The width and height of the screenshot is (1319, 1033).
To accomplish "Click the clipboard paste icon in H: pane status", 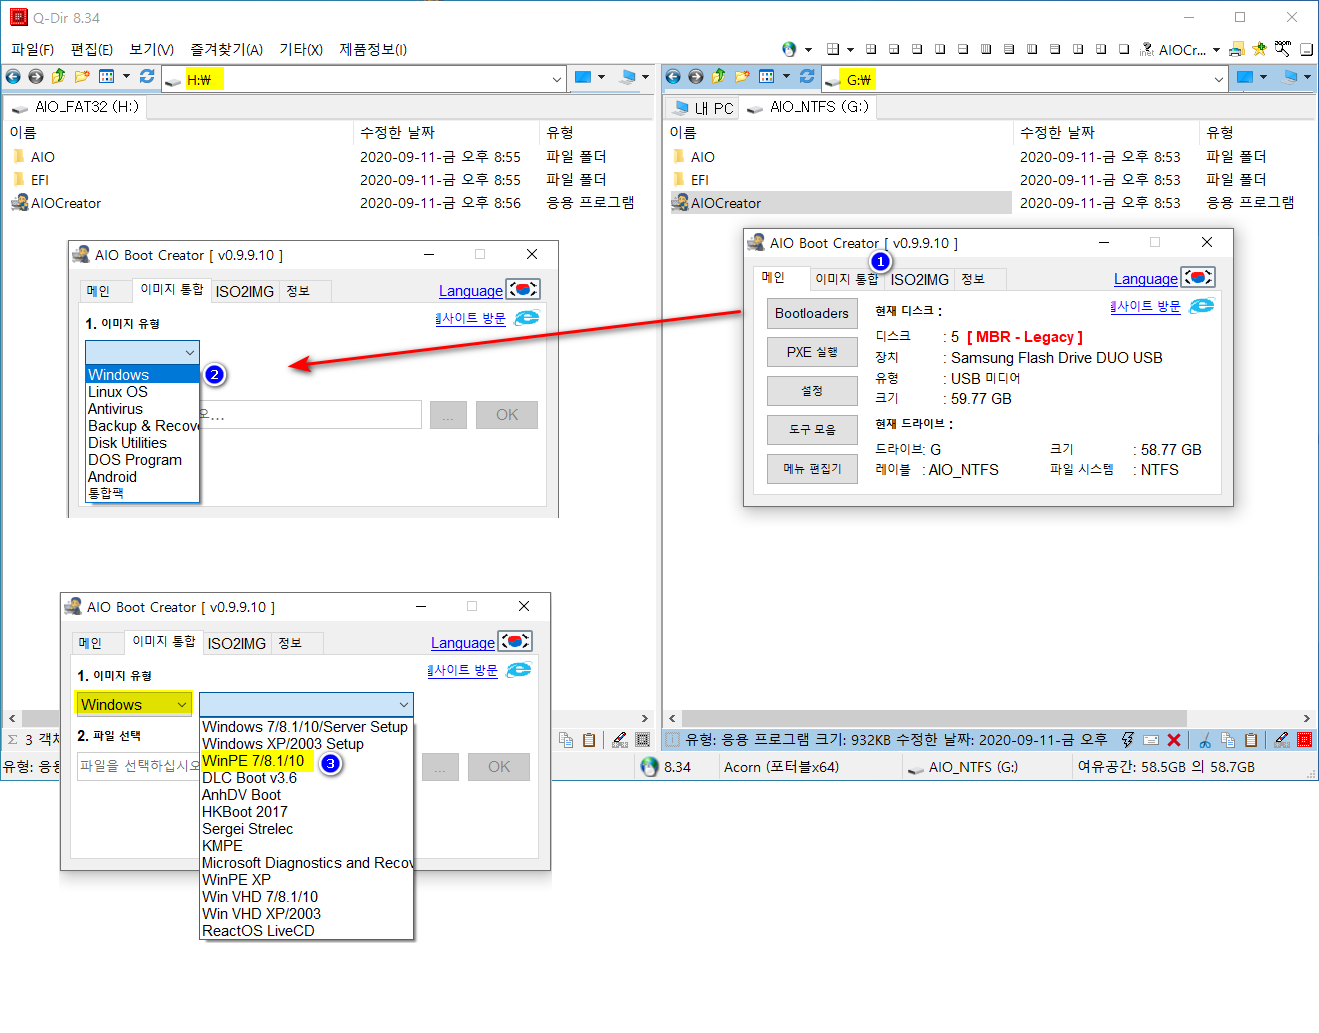I will pos(589,740).
